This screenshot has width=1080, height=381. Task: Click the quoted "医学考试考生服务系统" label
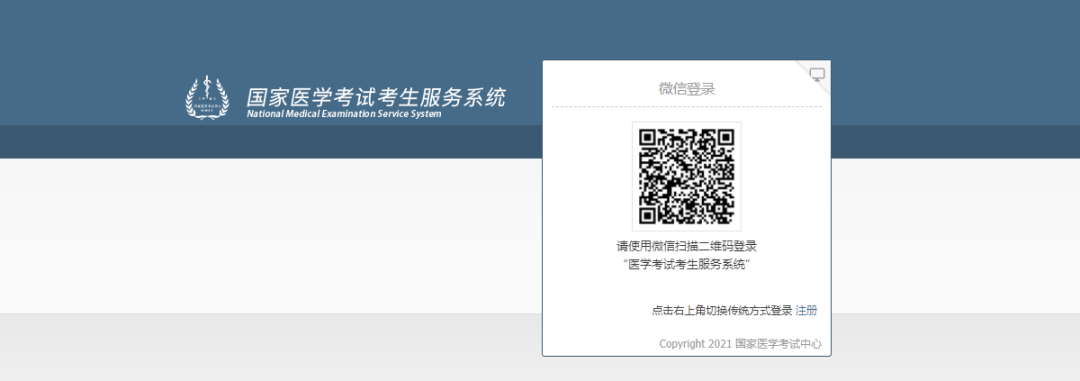(687, 265)
